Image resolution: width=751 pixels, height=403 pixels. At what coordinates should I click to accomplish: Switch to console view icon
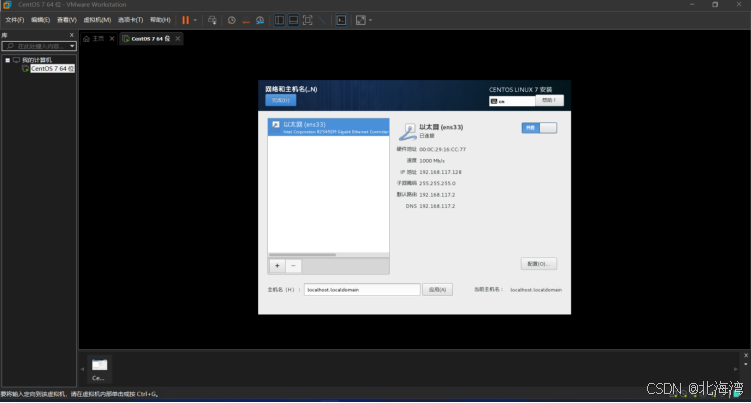click(x=341, y=20)
